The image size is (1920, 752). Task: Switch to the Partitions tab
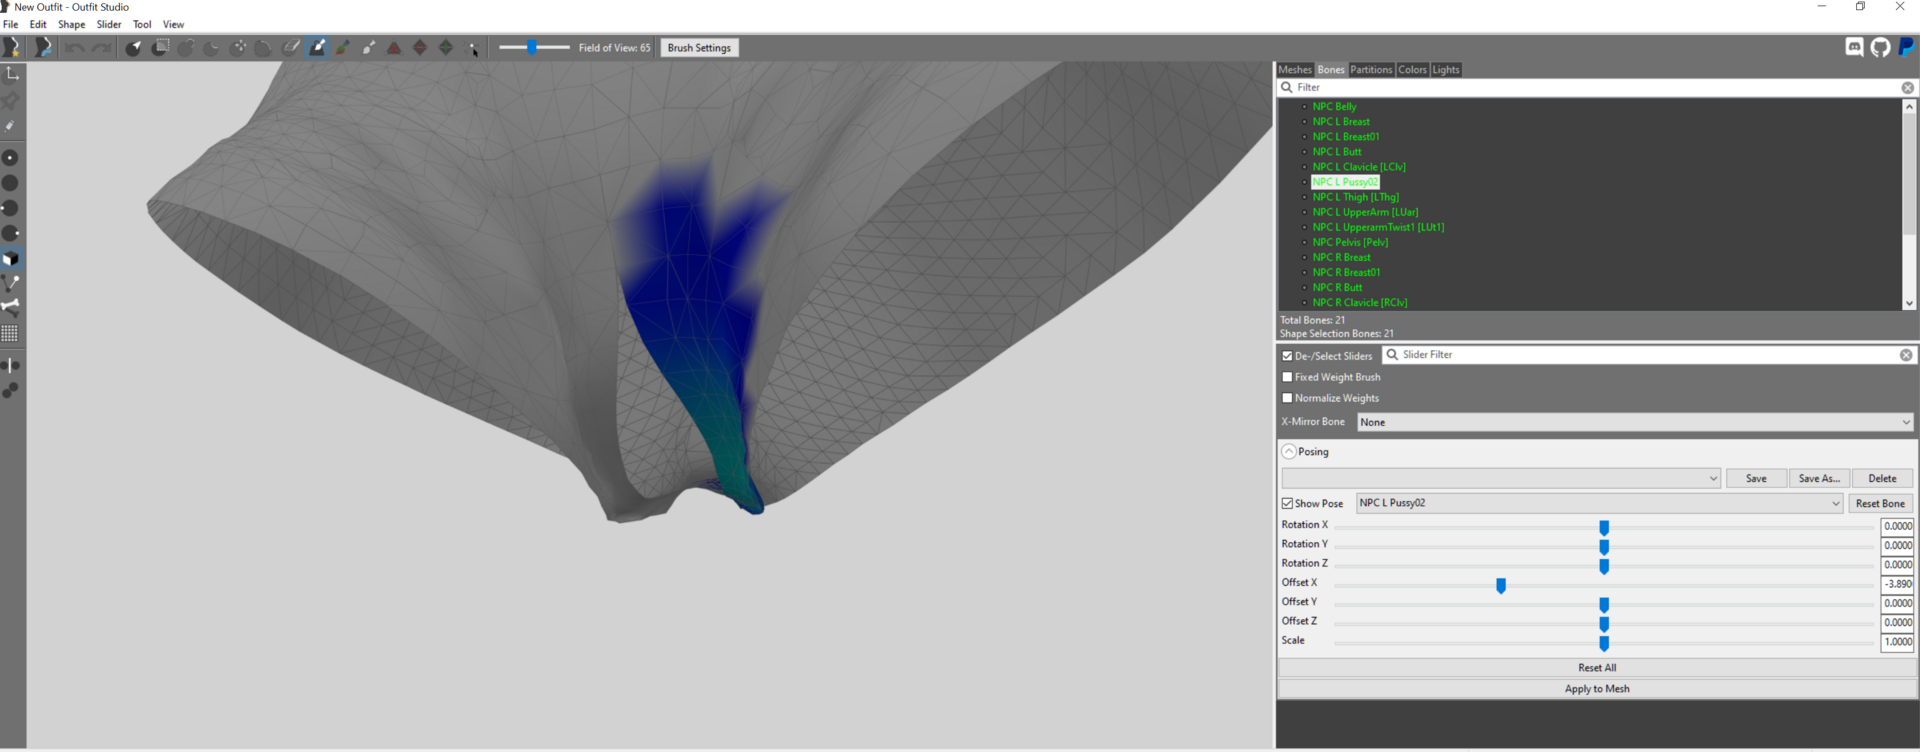(1371, 69)
